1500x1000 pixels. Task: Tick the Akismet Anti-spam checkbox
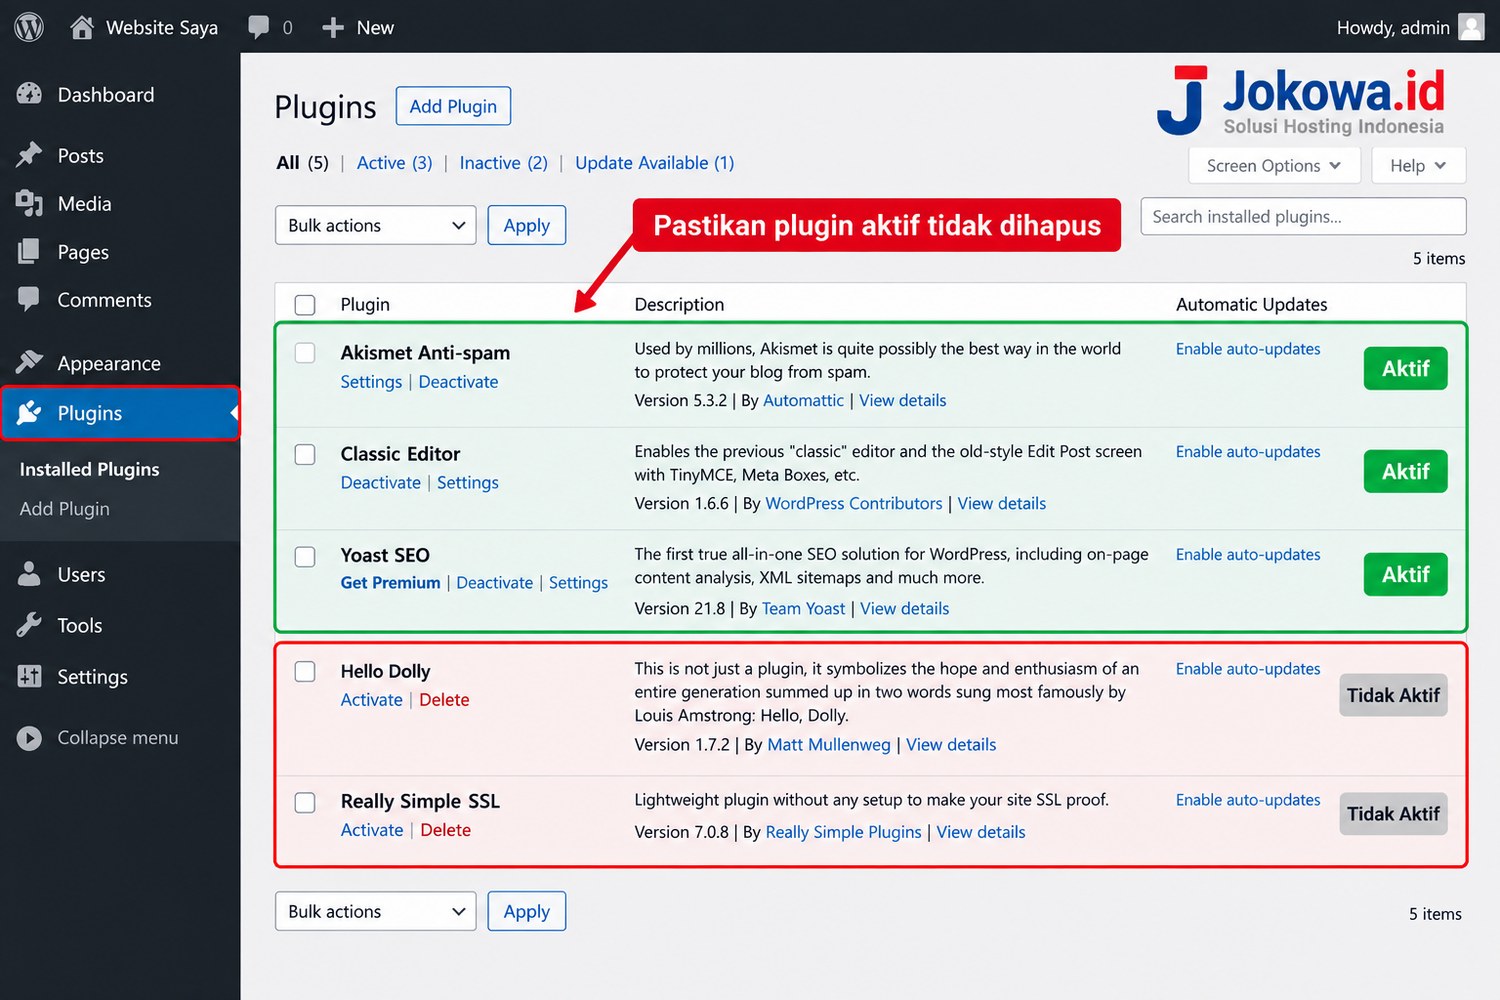point(305,353)
